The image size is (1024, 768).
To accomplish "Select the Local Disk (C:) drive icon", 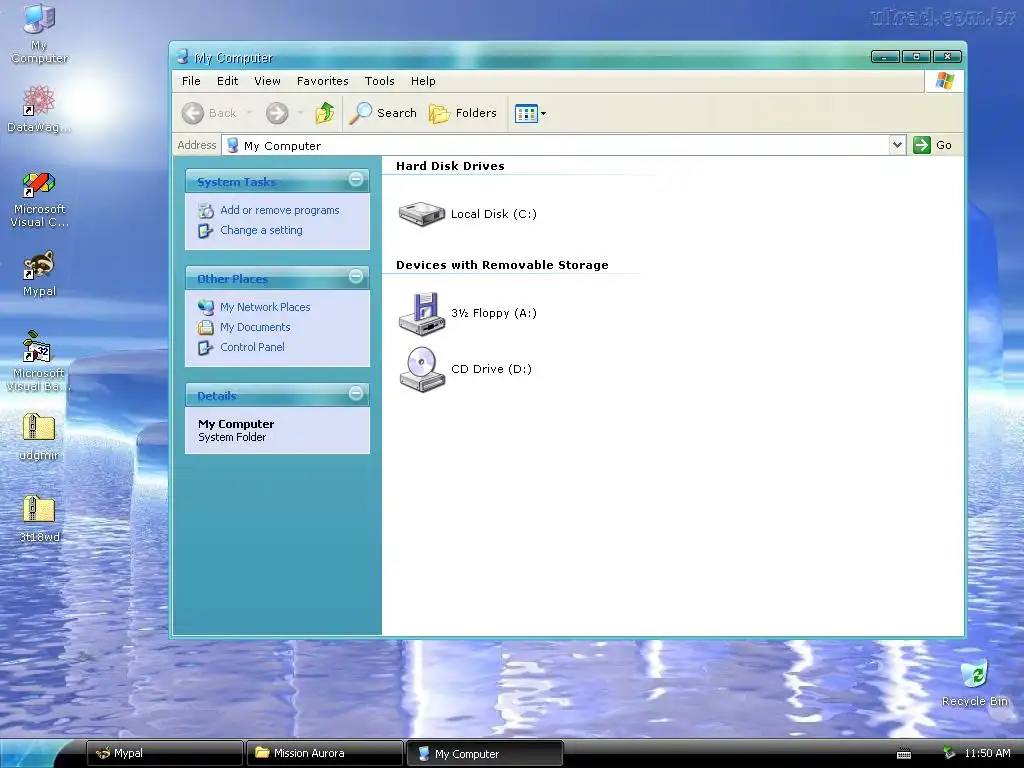I will coord(421,214).
